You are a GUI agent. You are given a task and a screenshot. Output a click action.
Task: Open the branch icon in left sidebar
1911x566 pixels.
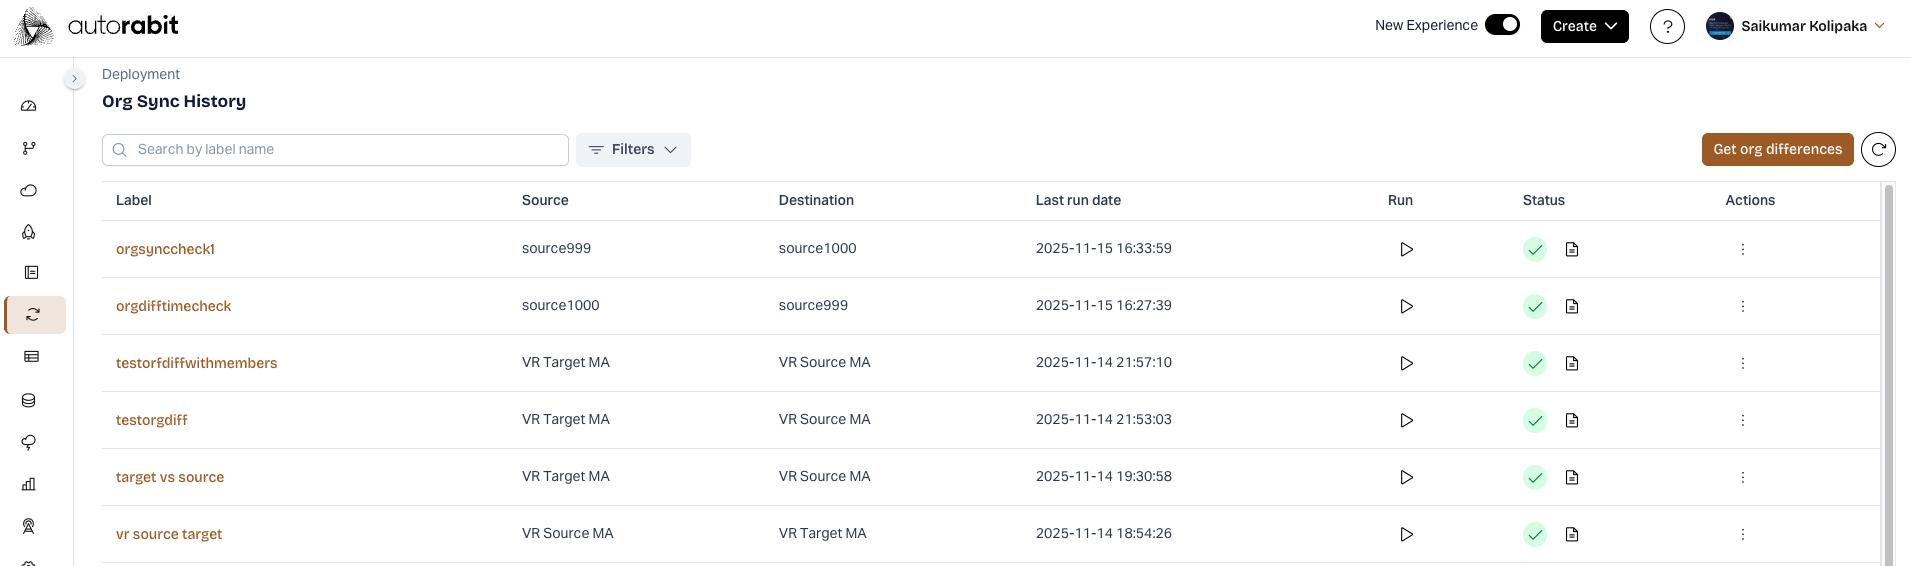(x=29, y=148)
